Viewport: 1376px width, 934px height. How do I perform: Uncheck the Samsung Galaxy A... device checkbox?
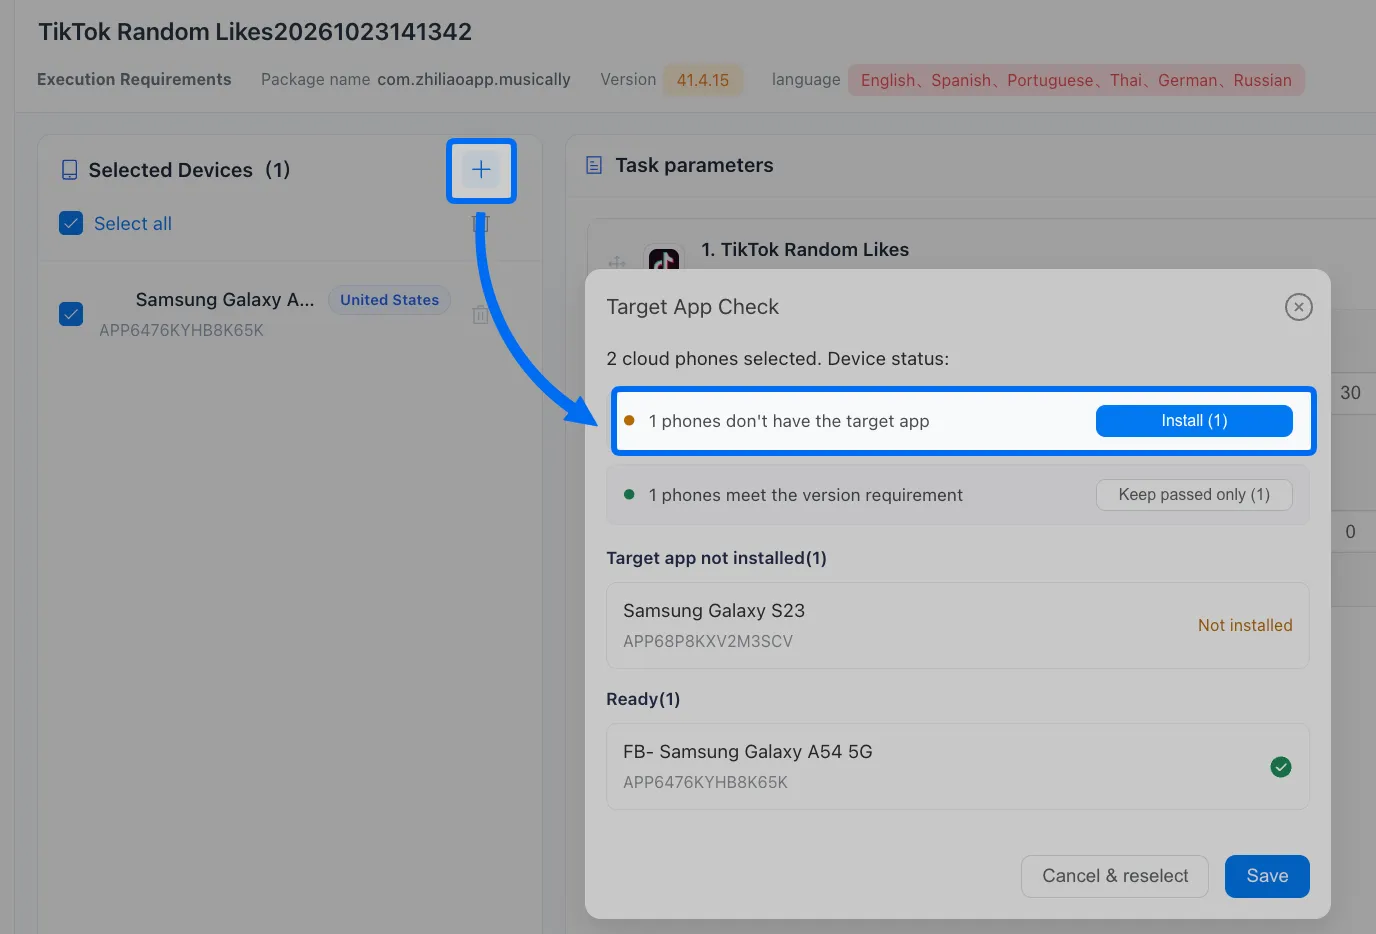[71, 314]
